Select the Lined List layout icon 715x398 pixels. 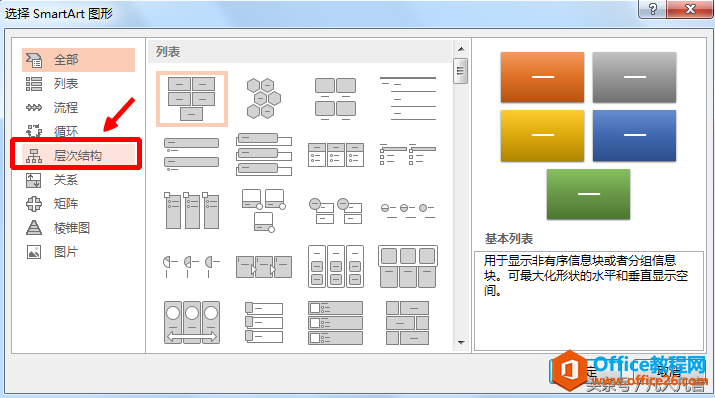pos(408,98)
